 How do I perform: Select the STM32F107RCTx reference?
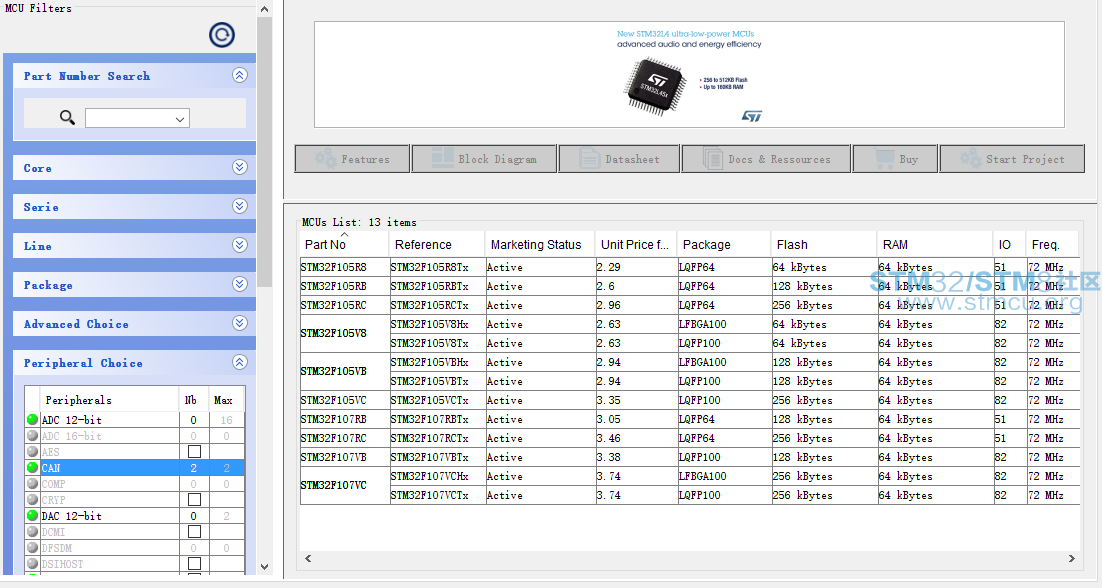(x=436, y=438)
